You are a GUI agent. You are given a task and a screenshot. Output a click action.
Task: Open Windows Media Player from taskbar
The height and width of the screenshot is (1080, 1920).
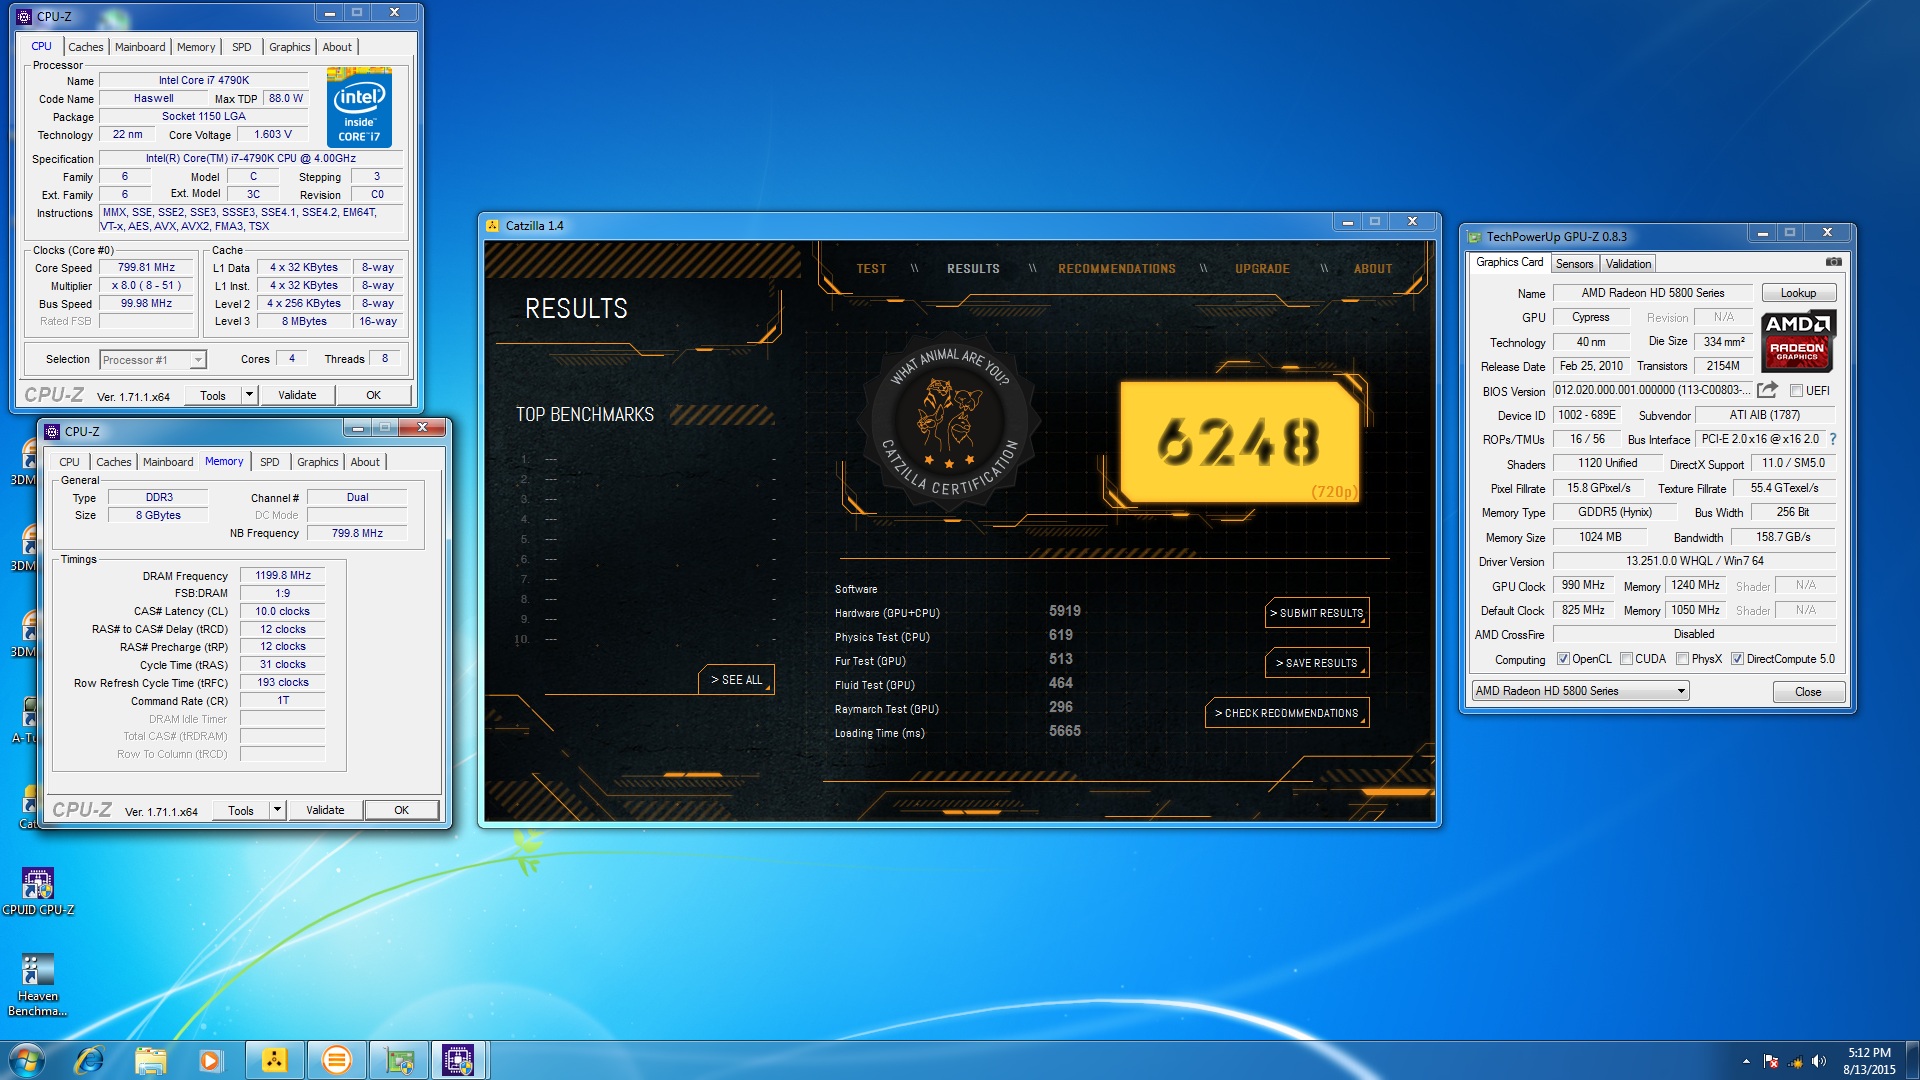(x=210, y=1060)
